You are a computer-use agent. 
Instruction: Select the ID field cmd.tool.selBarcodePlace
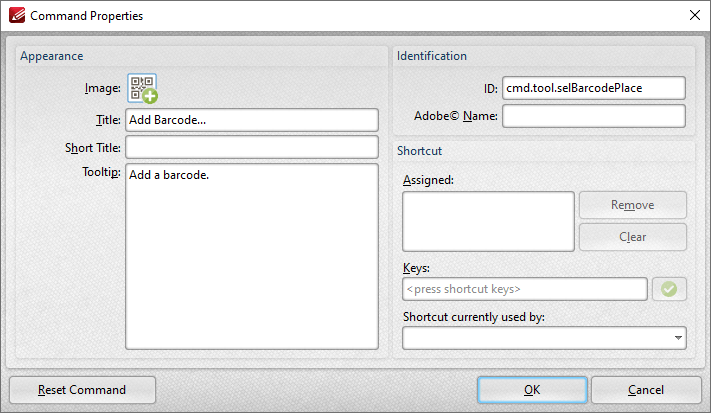point(594,88)
